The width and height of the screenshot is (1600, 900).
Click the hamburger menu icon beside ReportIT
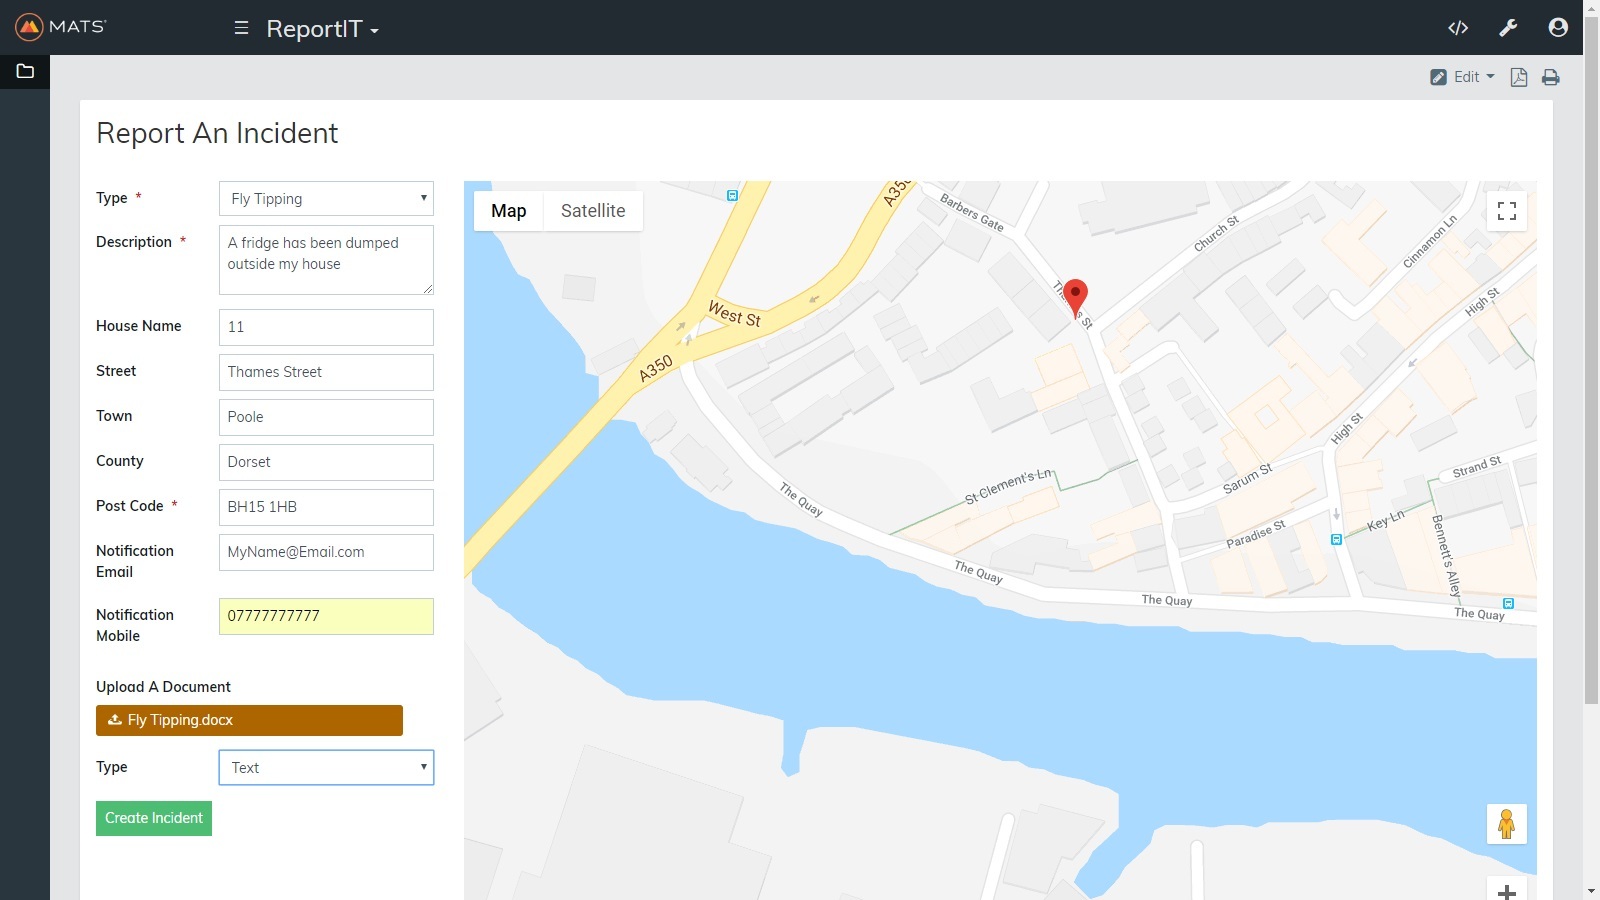(241, 28)
